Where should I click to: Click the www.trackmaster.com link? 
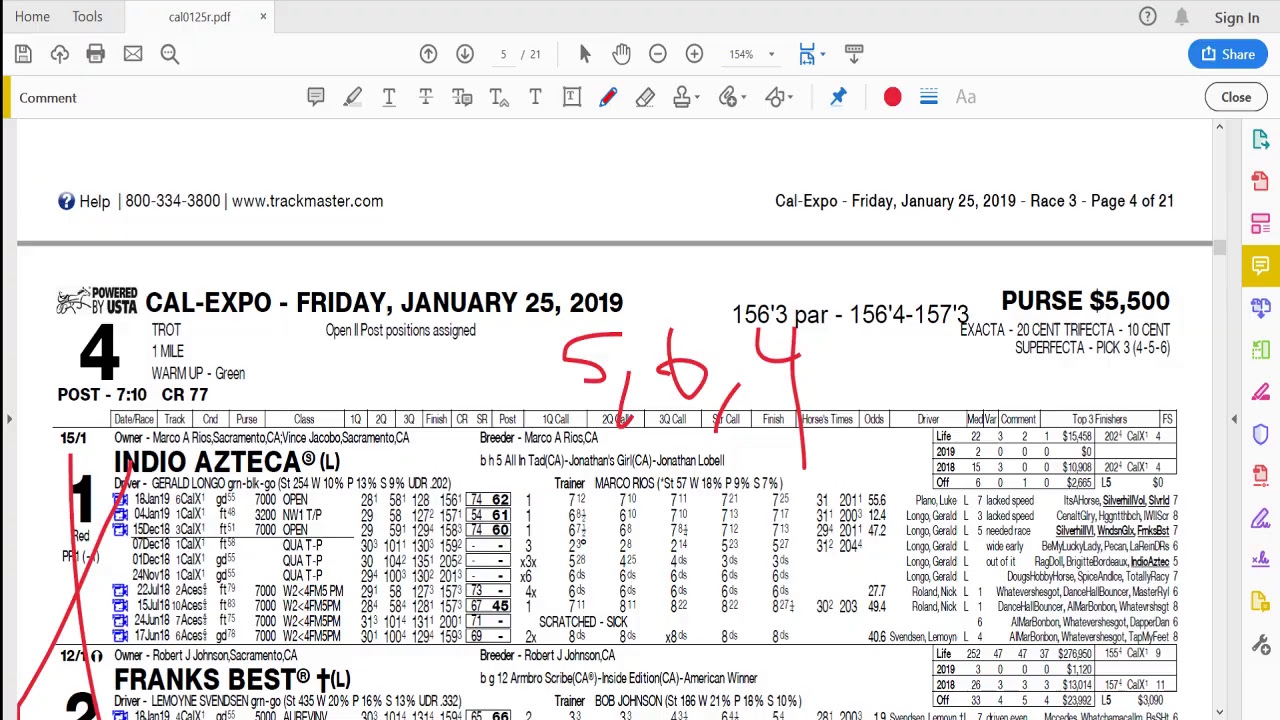(307, 201)
